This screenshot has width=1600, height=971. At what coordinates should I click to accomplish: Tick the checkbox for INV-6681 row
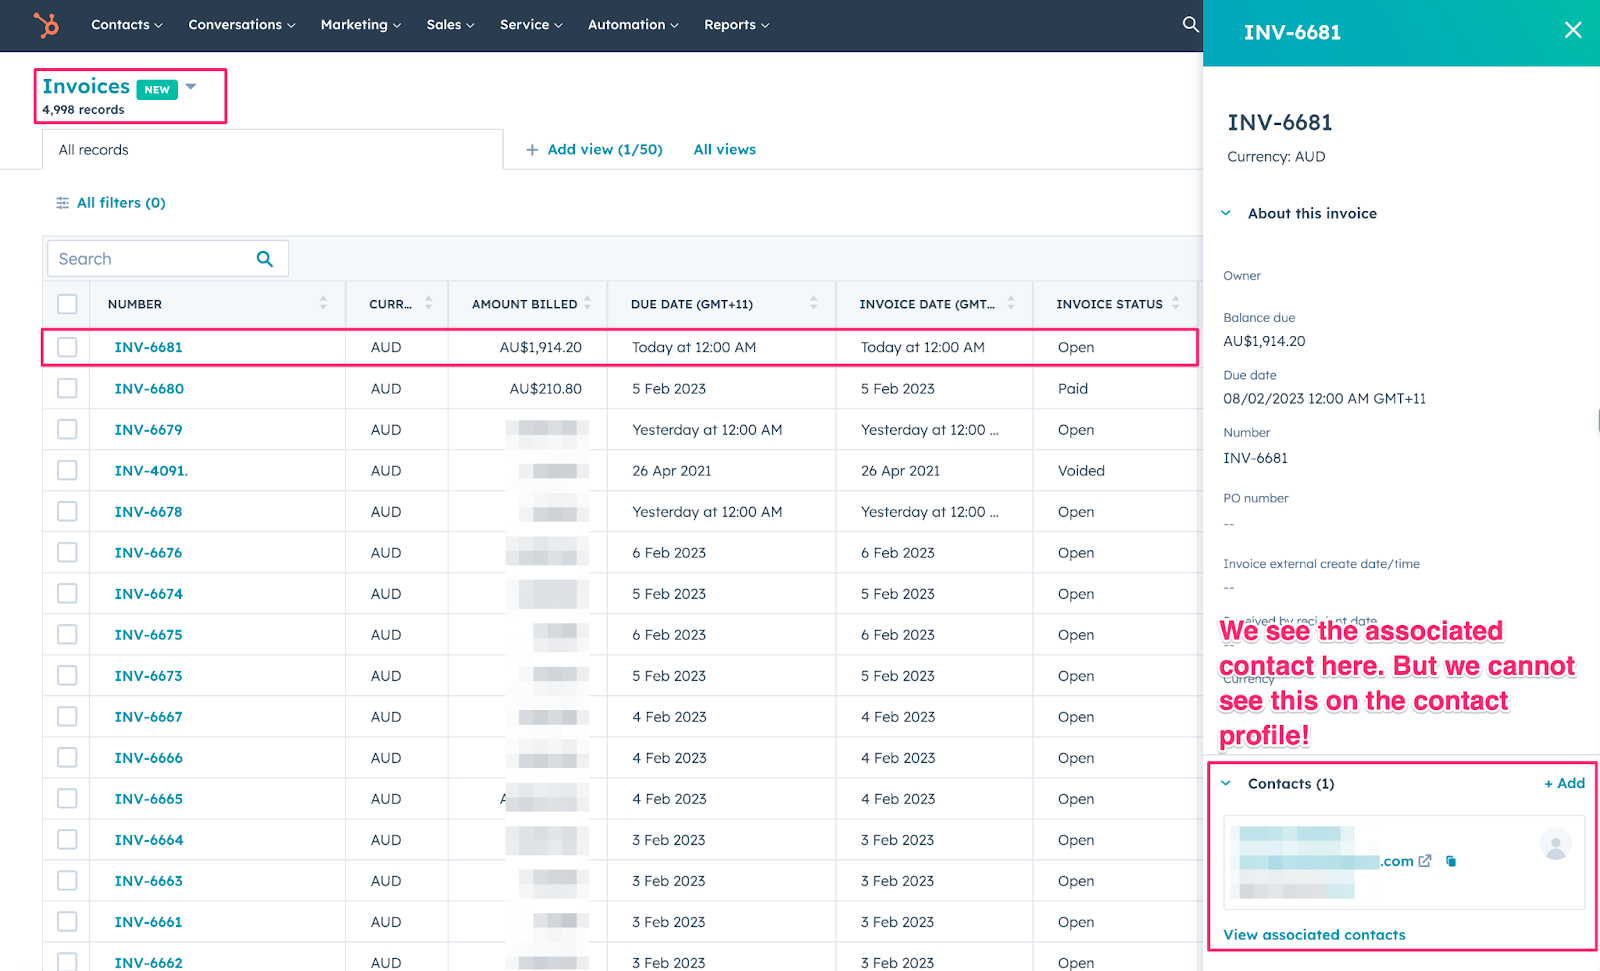(x=67, y=347)
